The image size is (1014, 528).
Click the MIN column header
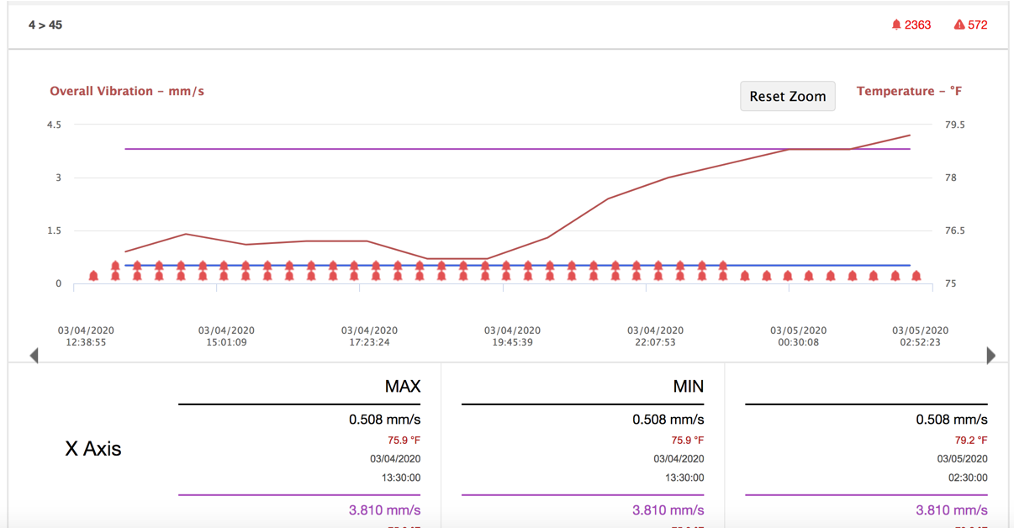pyautogui.click(x=688, y=386)
